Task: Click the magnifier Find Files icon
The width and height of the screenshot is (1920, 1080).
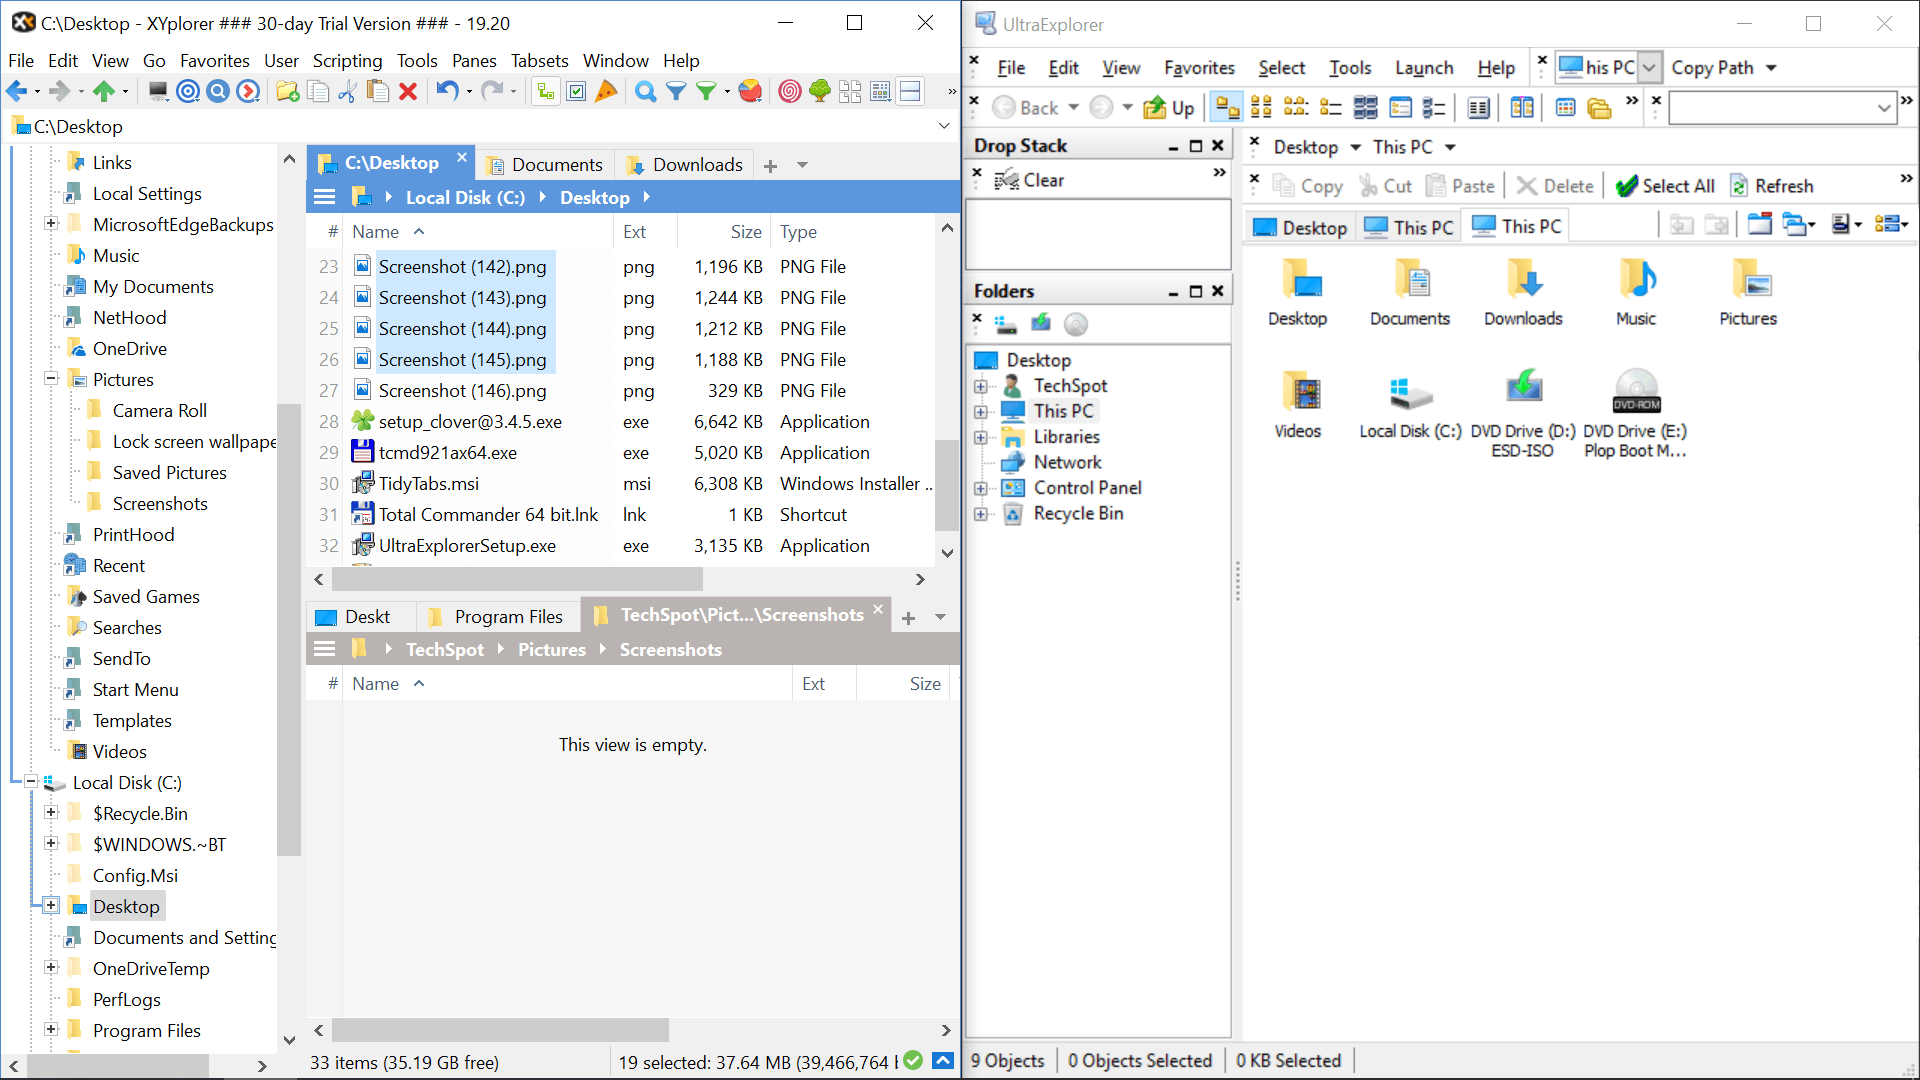Action: pos(646,92)
